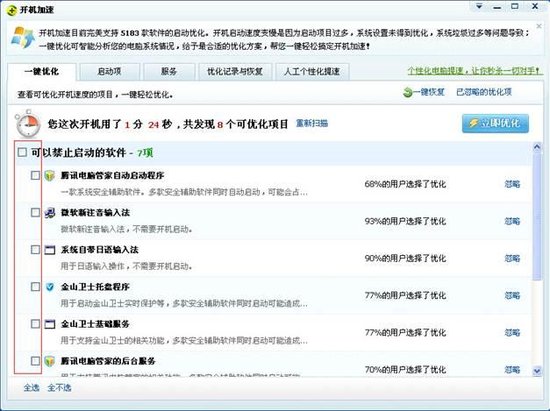
Task: Open the 启动项 tab
Action: 109,72
